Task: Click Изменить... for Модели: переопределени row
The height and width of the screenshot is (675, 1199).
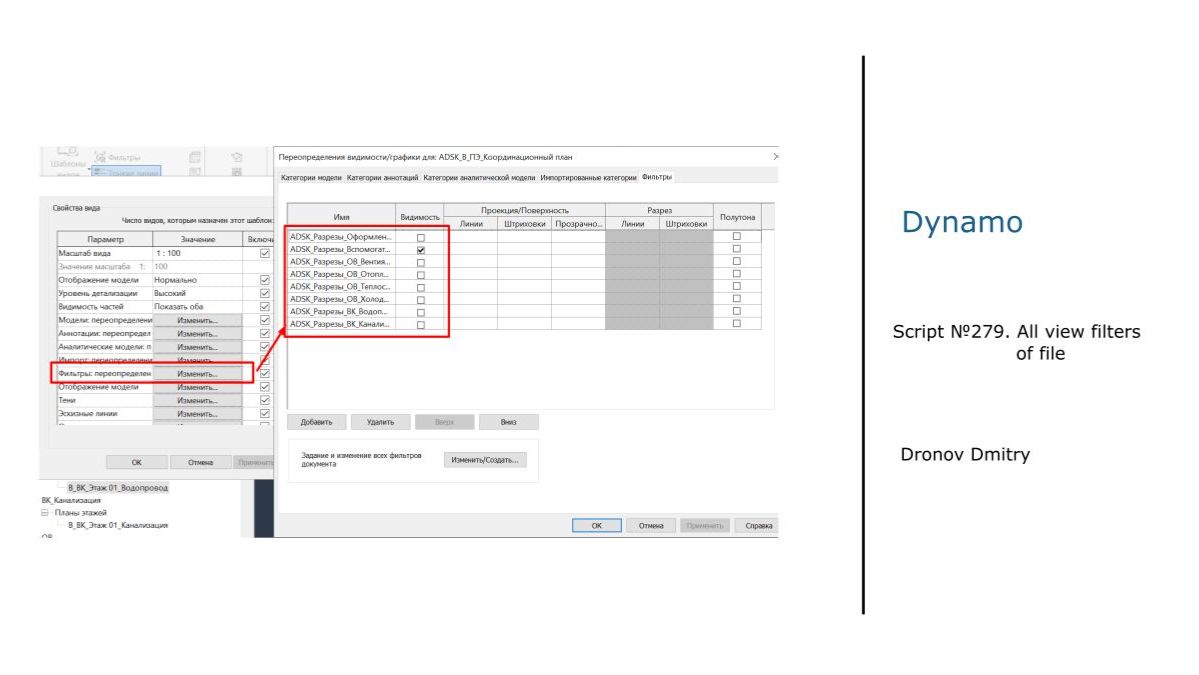Action: point(197,320)
